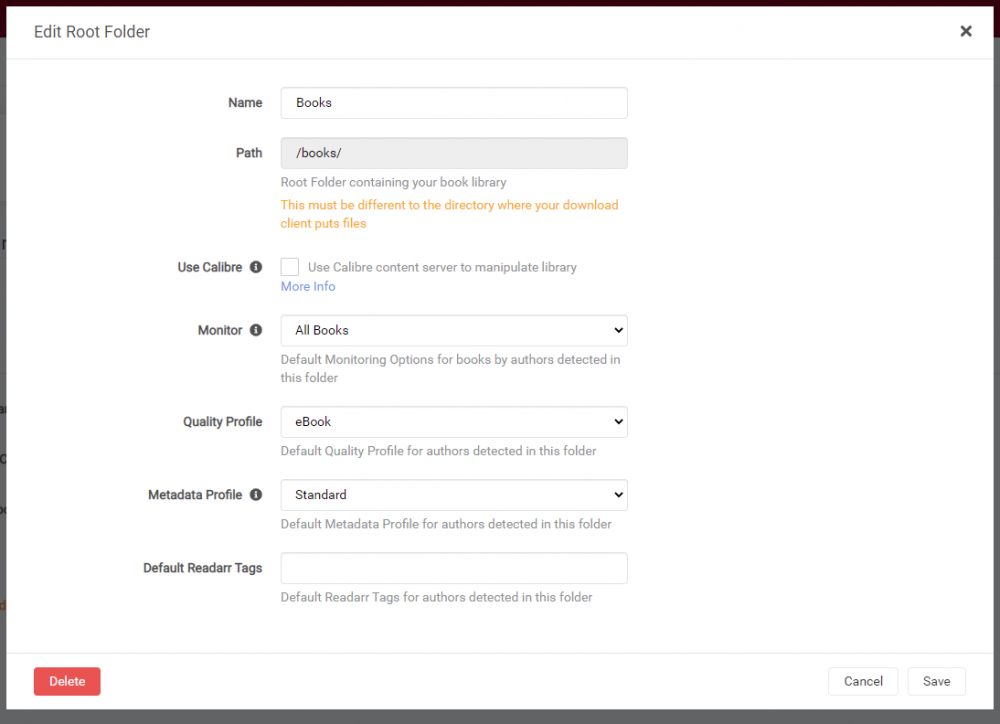Enable the Use Calibre checkbox
Screen dimensions: 1000x724
(290, 267)
